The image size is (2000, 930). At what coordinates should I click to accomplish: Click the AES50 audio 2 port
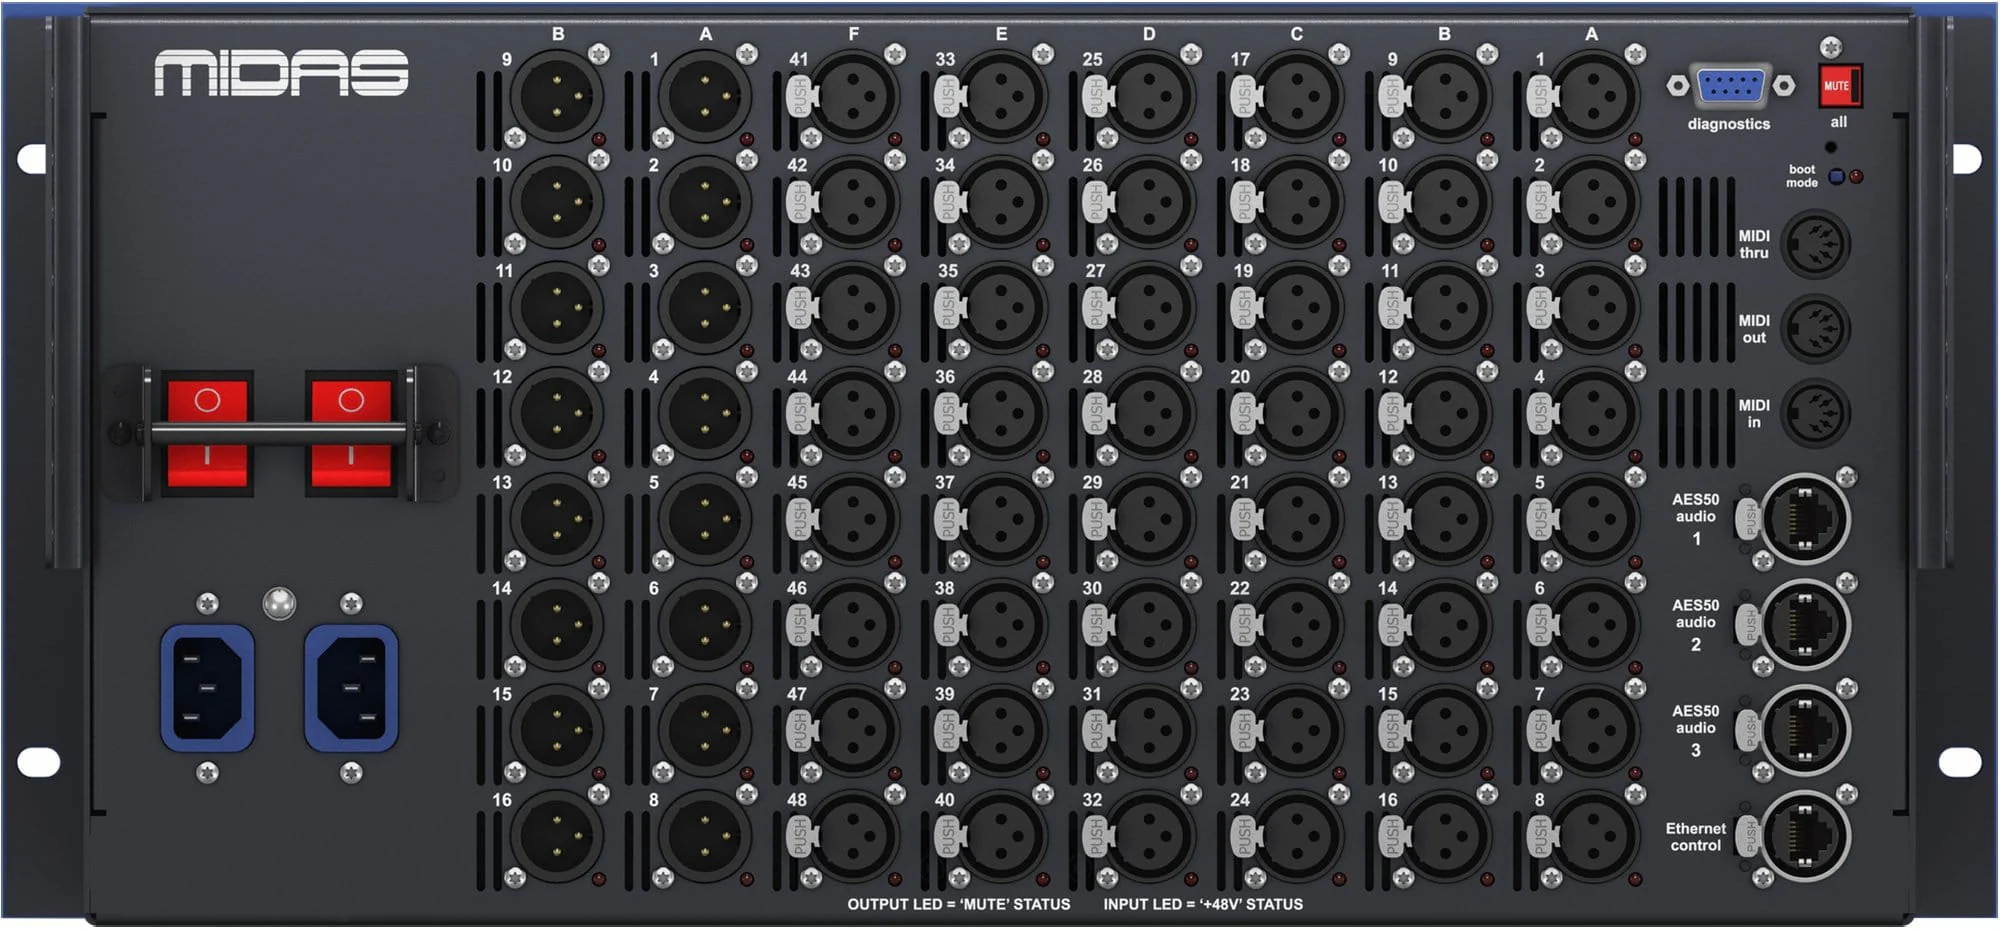1805,625
